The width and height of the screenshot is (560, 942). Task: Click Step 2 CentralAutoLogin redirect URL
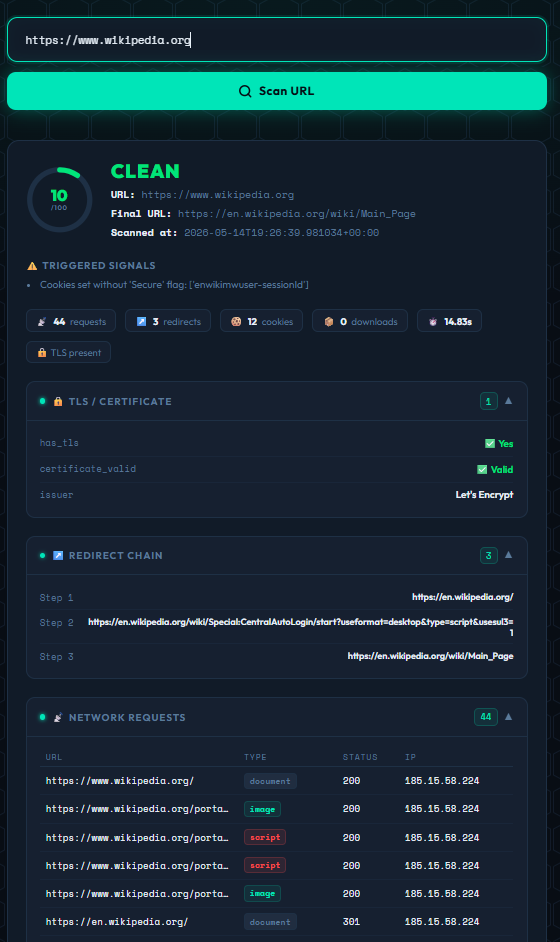300,627
